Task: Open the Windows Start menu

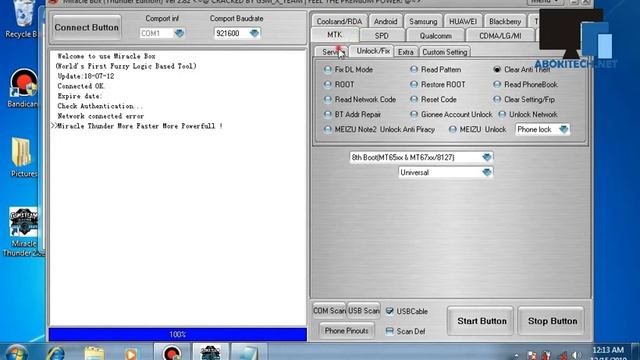Action: tap(16, 353)
